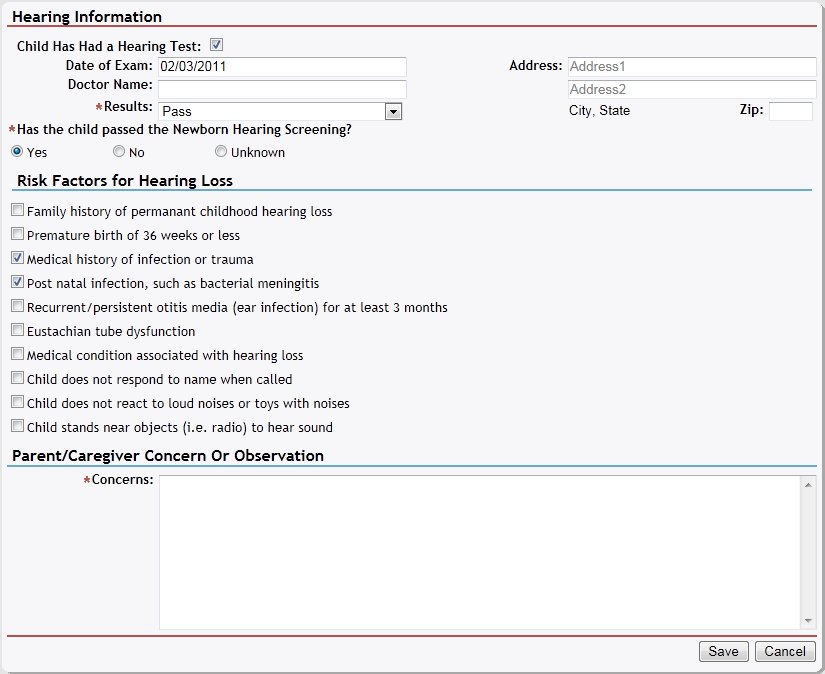Open the Results dropdown list
The width and height of the screenshot is (825, 674).
[393, 111]
